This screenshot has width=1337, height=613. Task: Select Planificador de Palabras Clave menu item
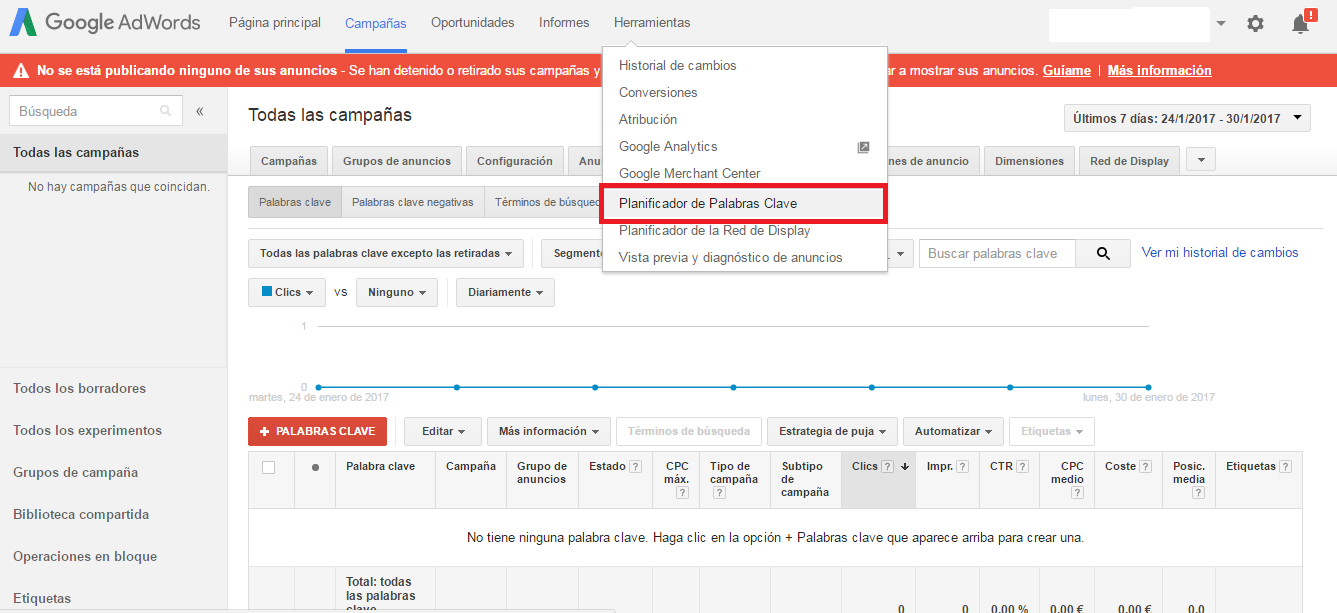click(x=744, y=203)
